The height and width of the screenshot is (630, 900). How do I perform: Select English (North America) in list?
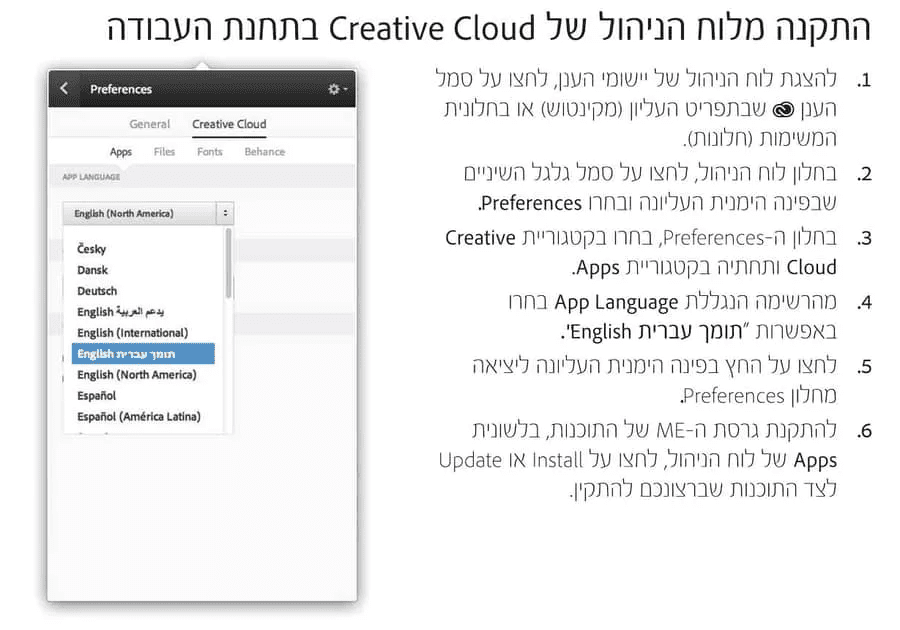click(x=137, y=375)
